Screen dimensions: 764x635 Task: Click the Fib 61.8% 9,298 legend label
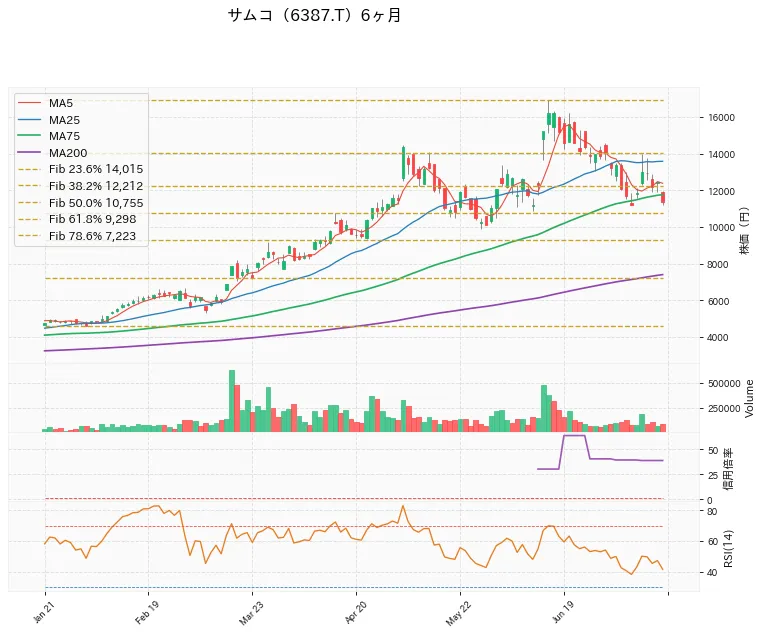point(93,219)
